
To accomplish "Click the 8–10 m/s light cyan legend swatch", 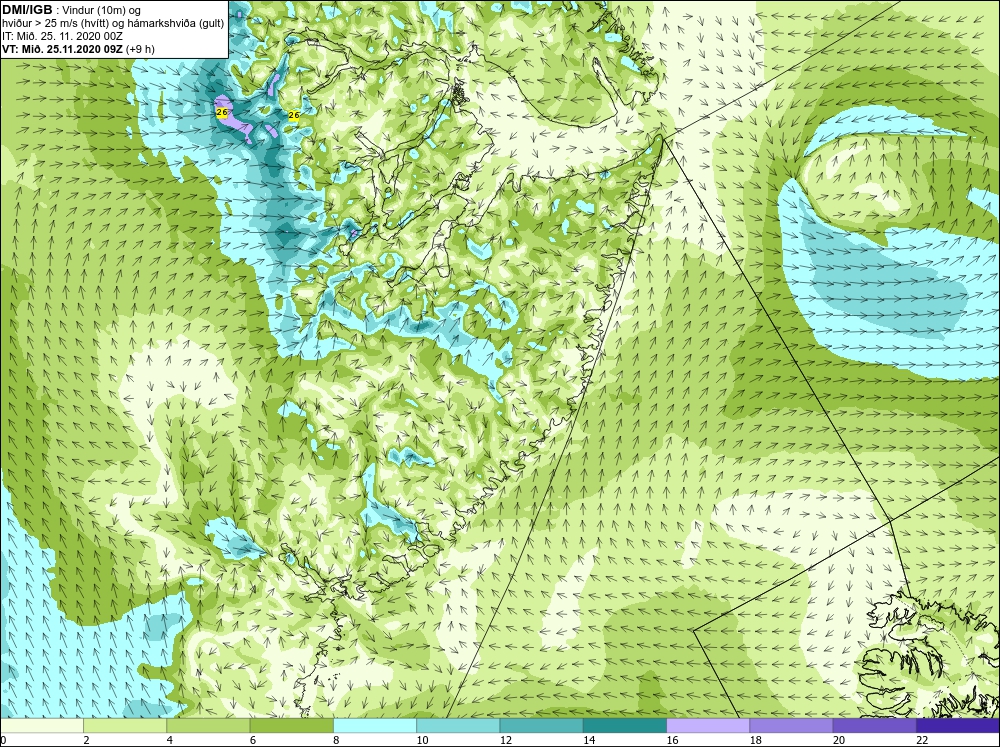I will pyautogui.click(x=375, y=726).
